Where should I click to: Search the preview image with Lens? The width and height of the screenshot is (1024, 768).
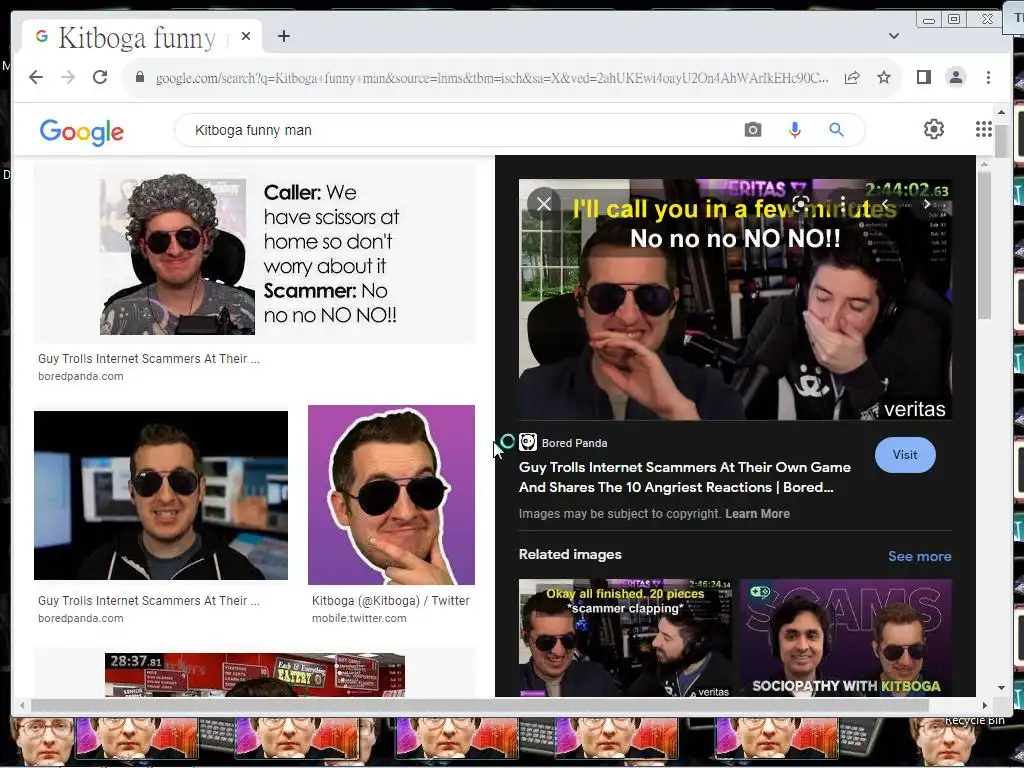pyautogui.click(x=801, y=203)
